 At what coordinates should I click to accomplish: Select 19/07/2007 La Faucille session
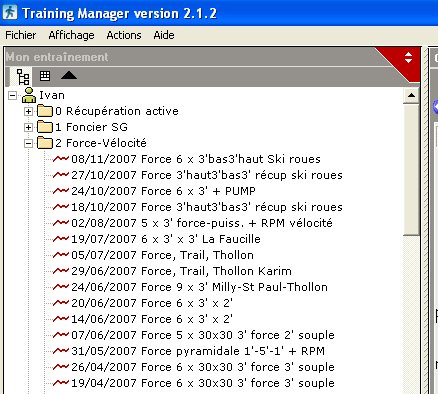click(166, 239)
